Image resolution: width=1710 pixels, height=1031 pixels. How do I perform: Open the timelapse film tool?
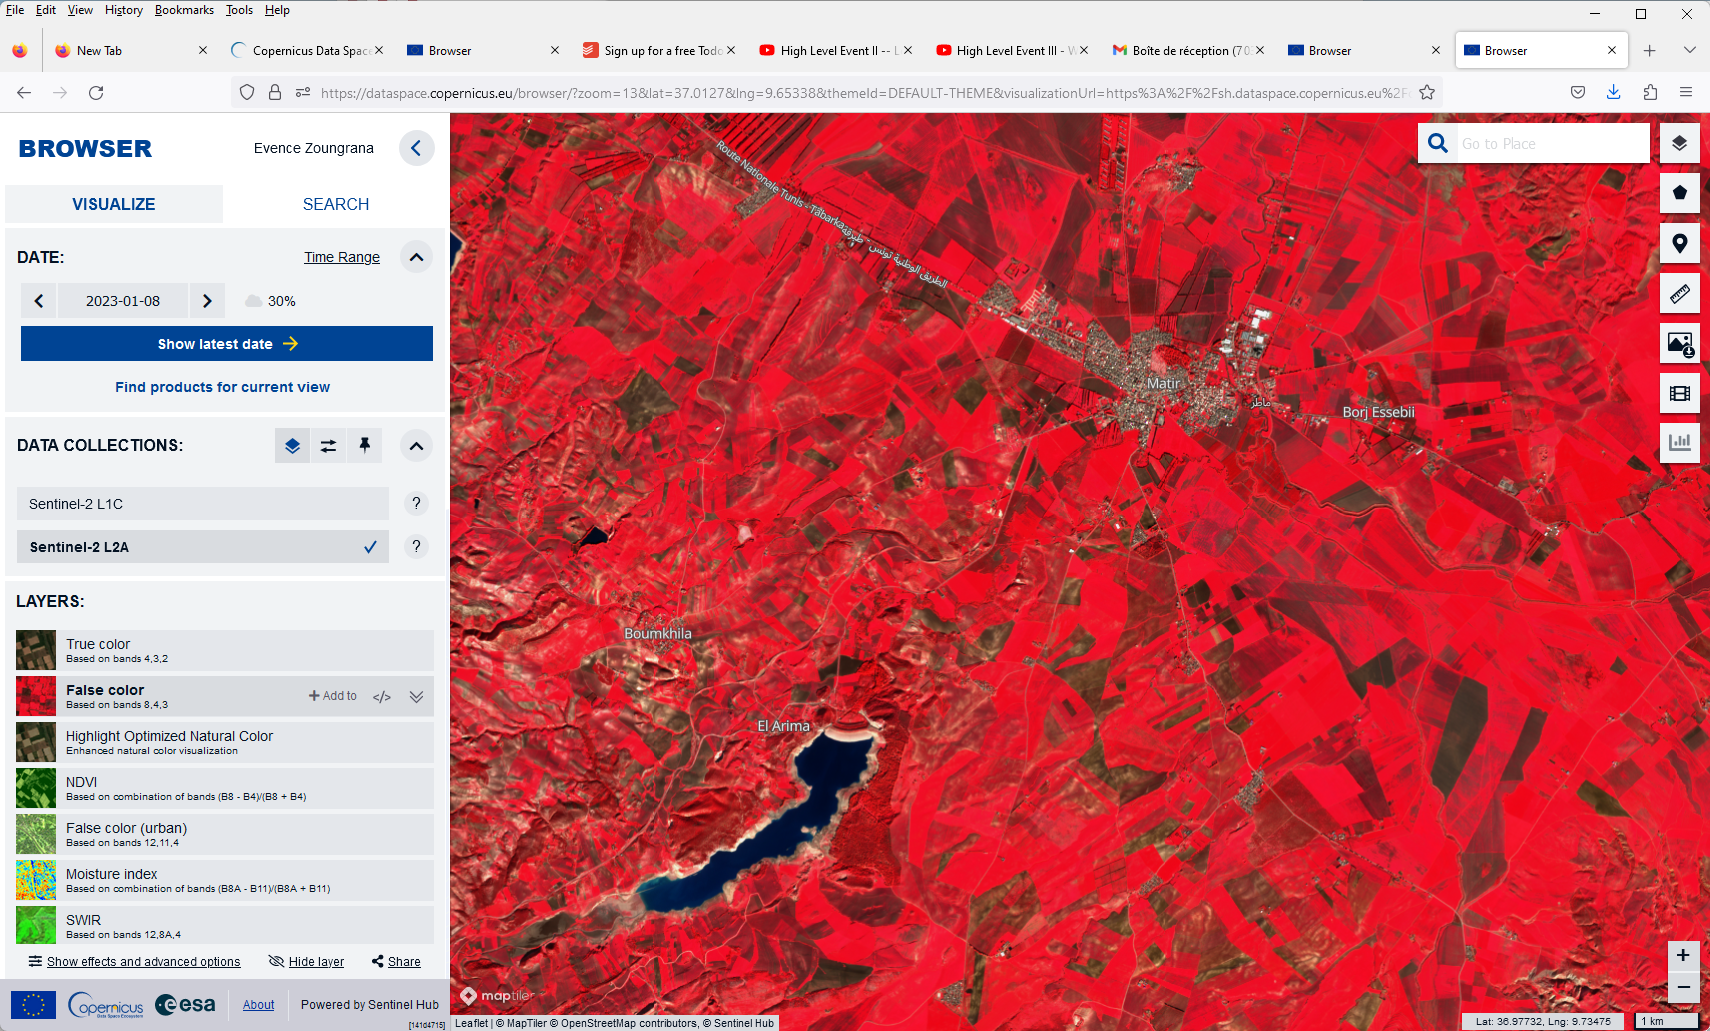point(1680,393)
